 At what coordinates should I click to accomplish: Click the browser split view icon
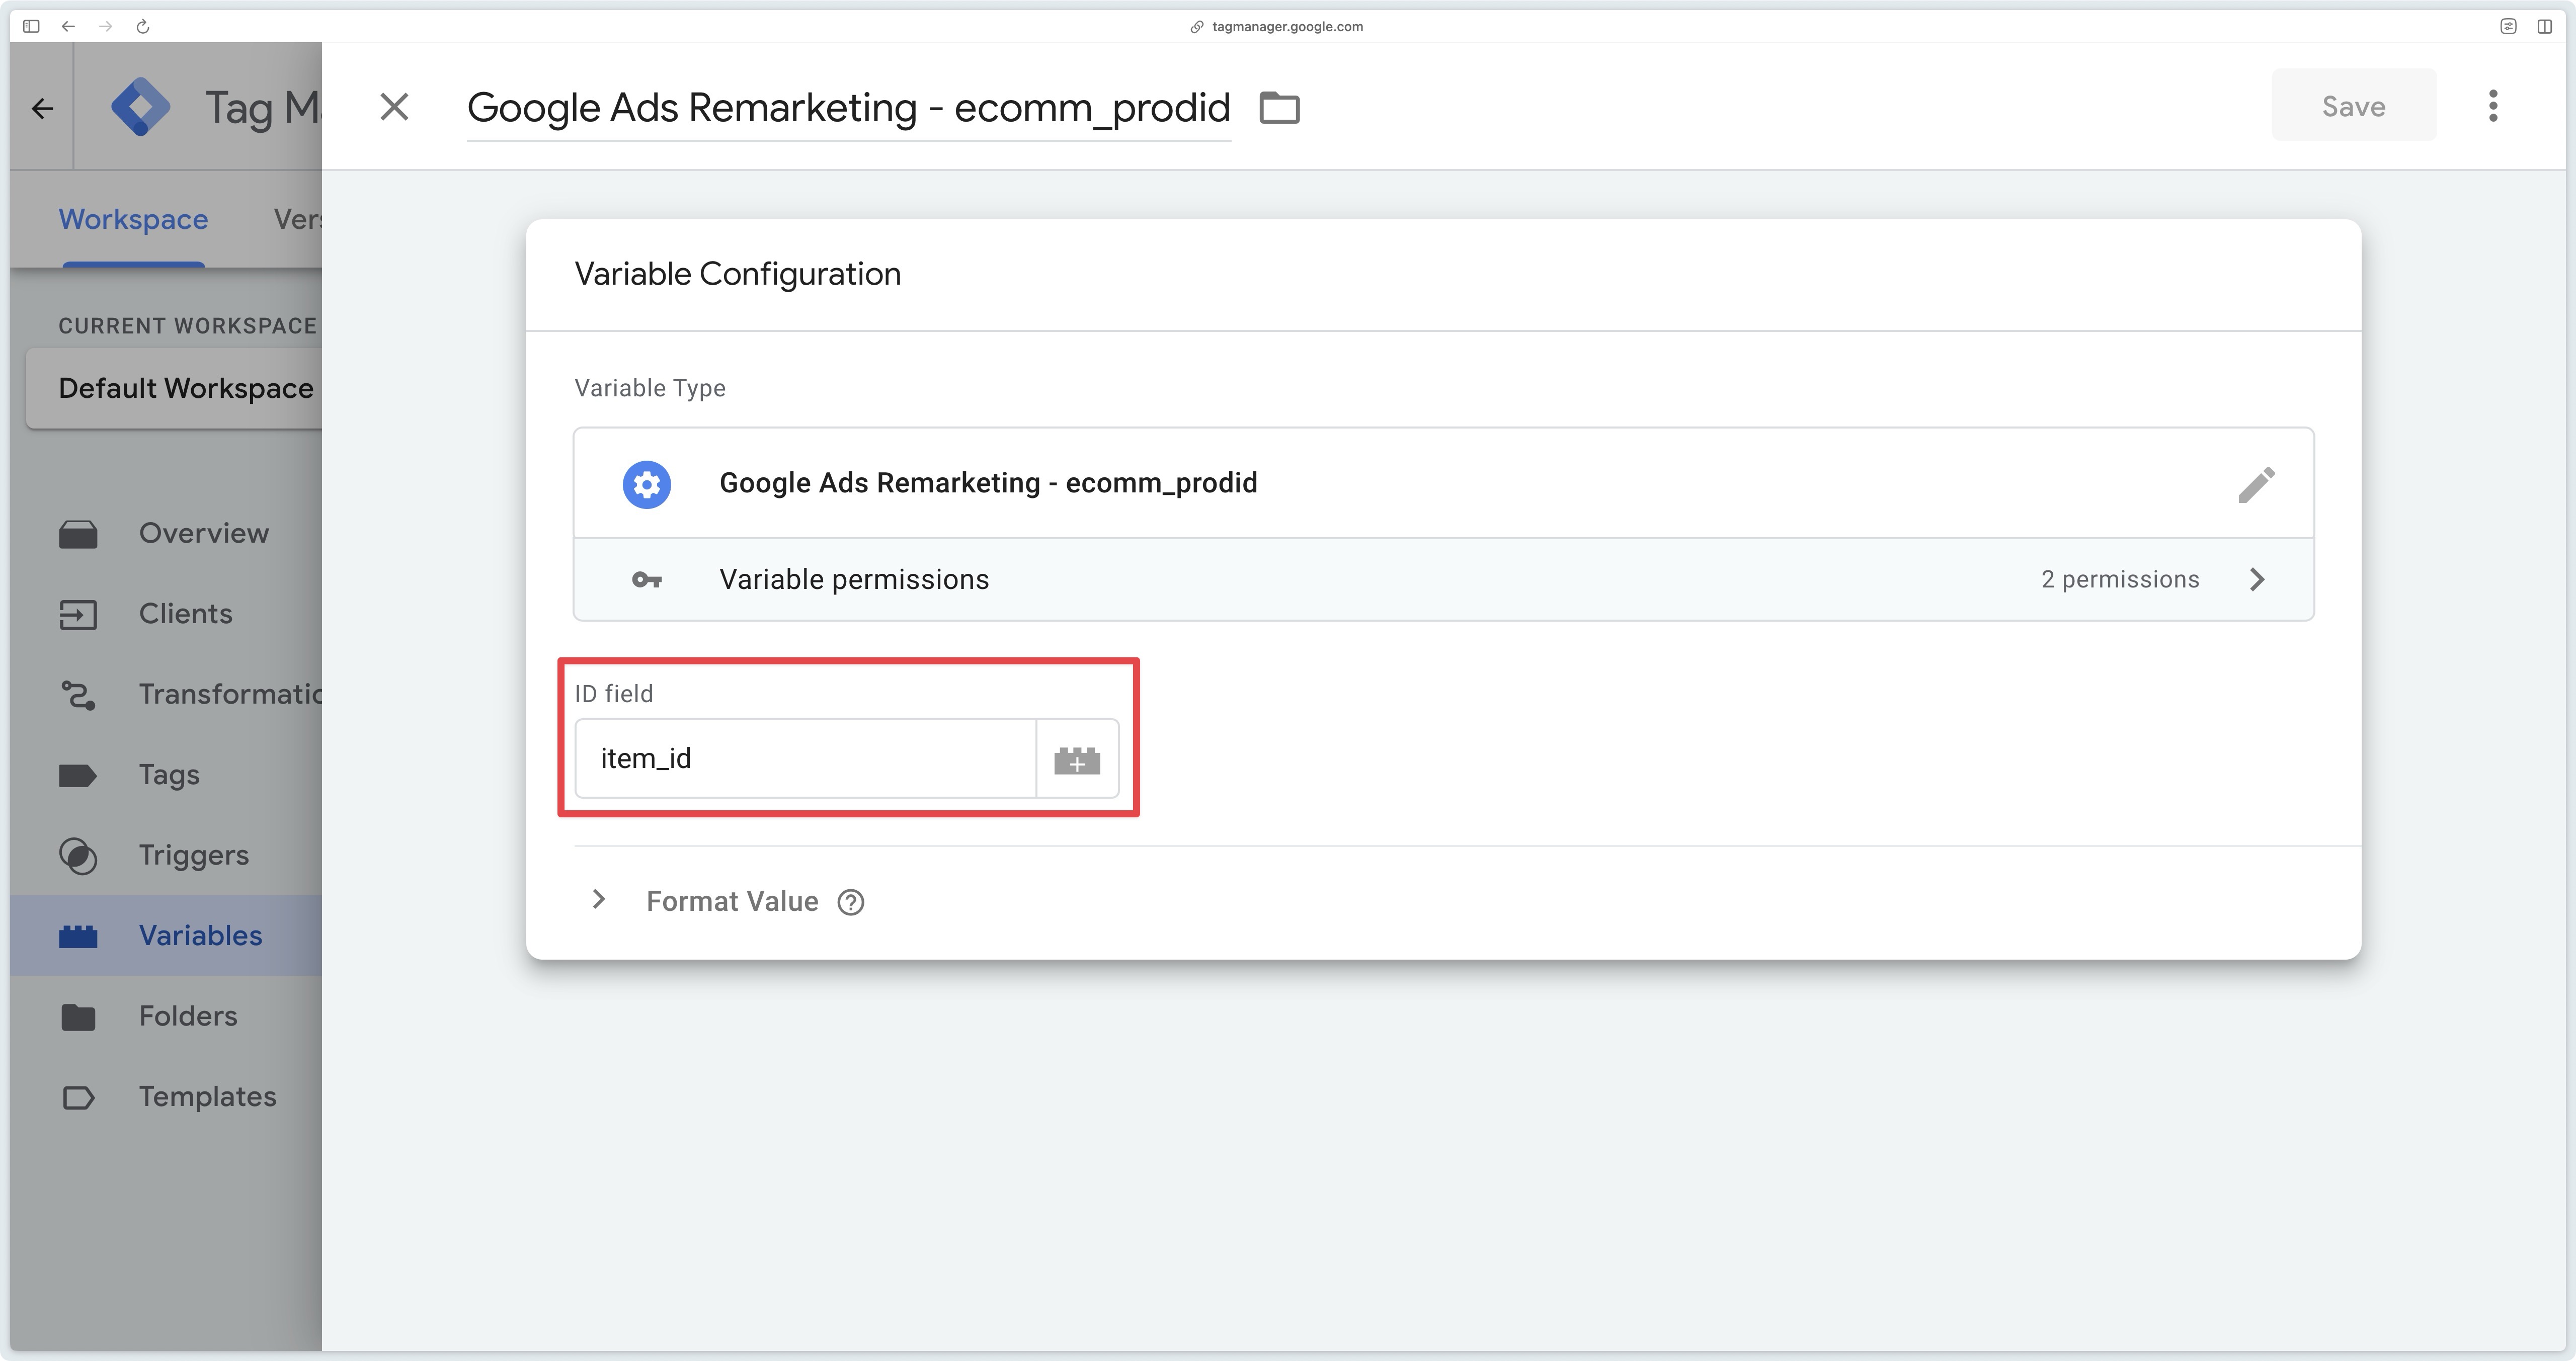(2544, 26)
